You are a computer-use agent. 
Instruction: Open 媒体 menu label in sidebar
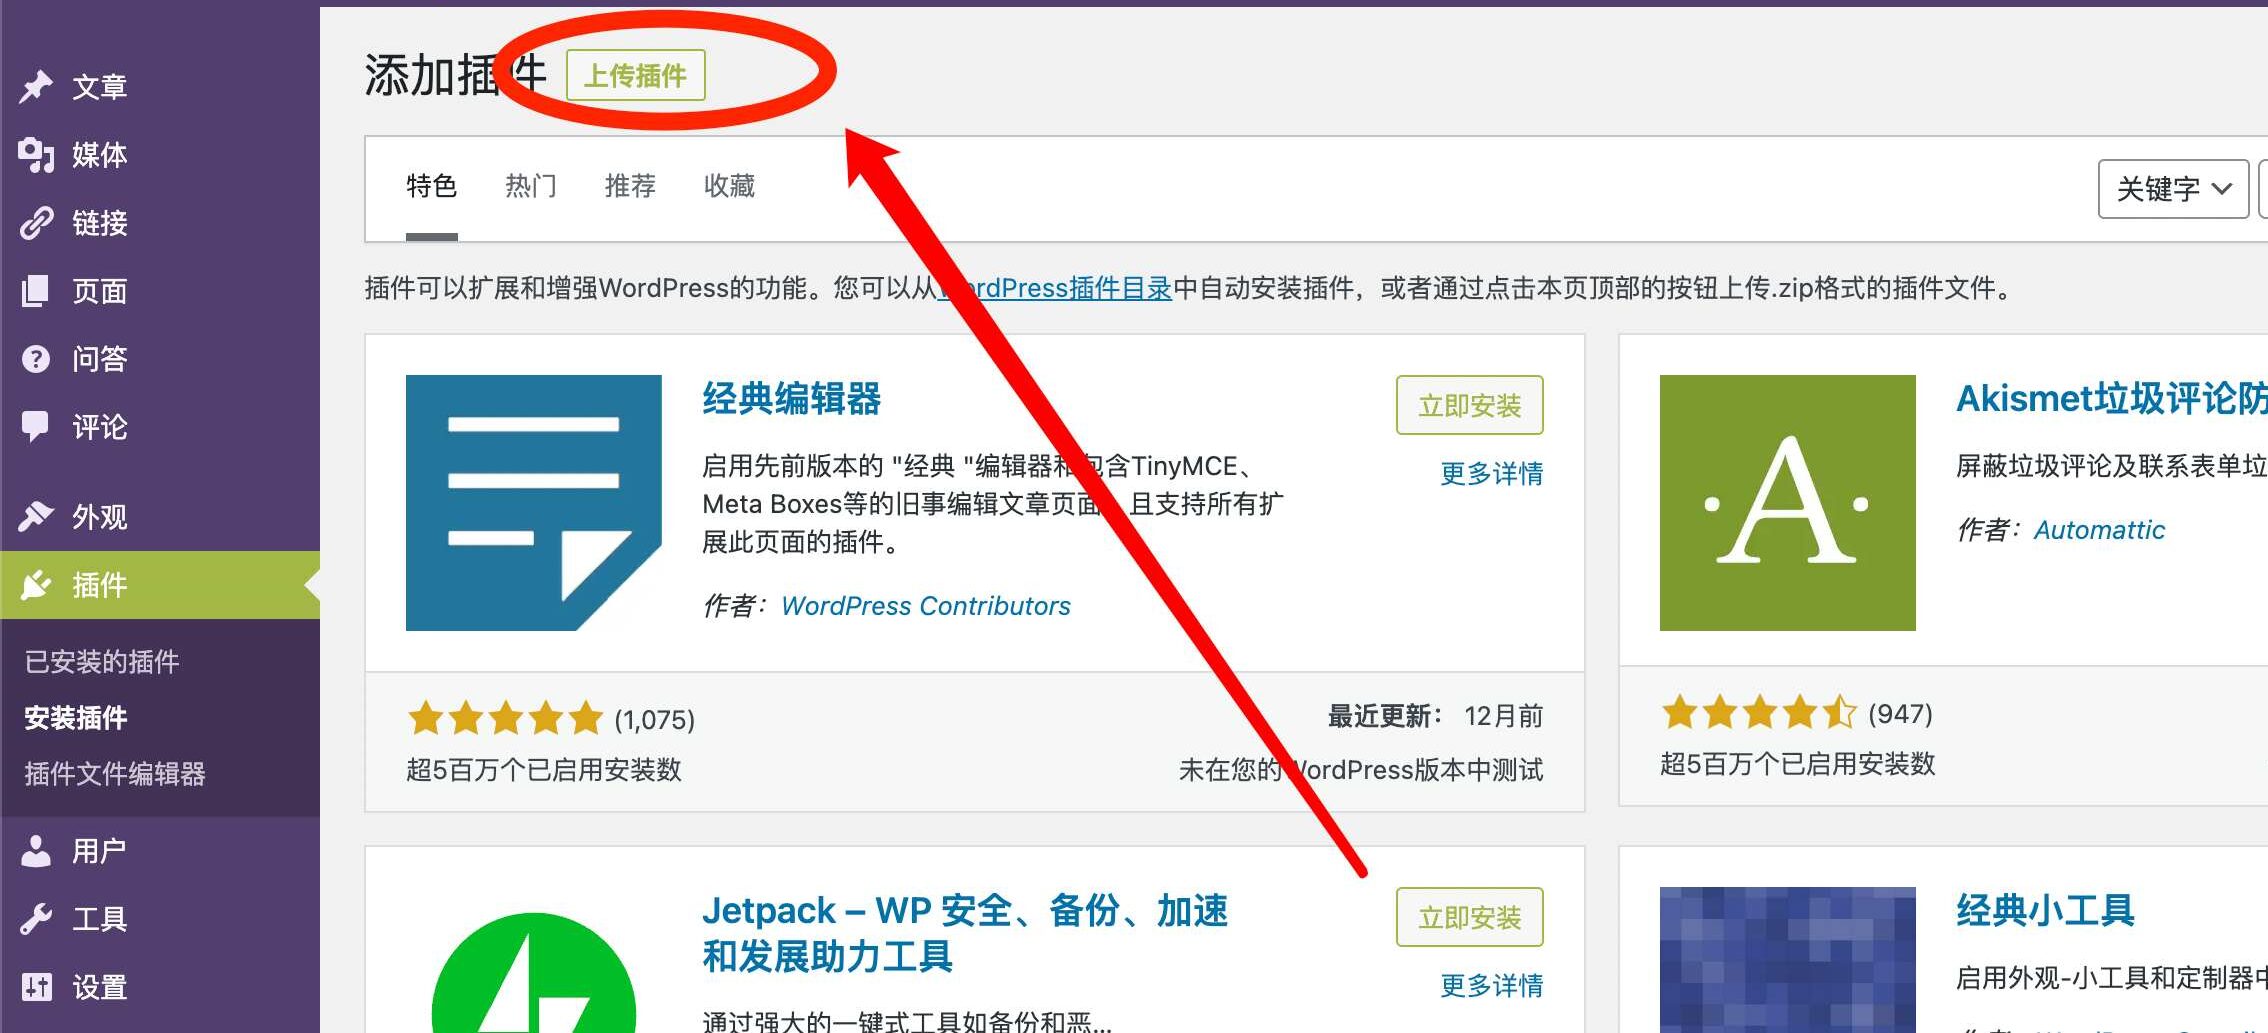tap(99, 155)
